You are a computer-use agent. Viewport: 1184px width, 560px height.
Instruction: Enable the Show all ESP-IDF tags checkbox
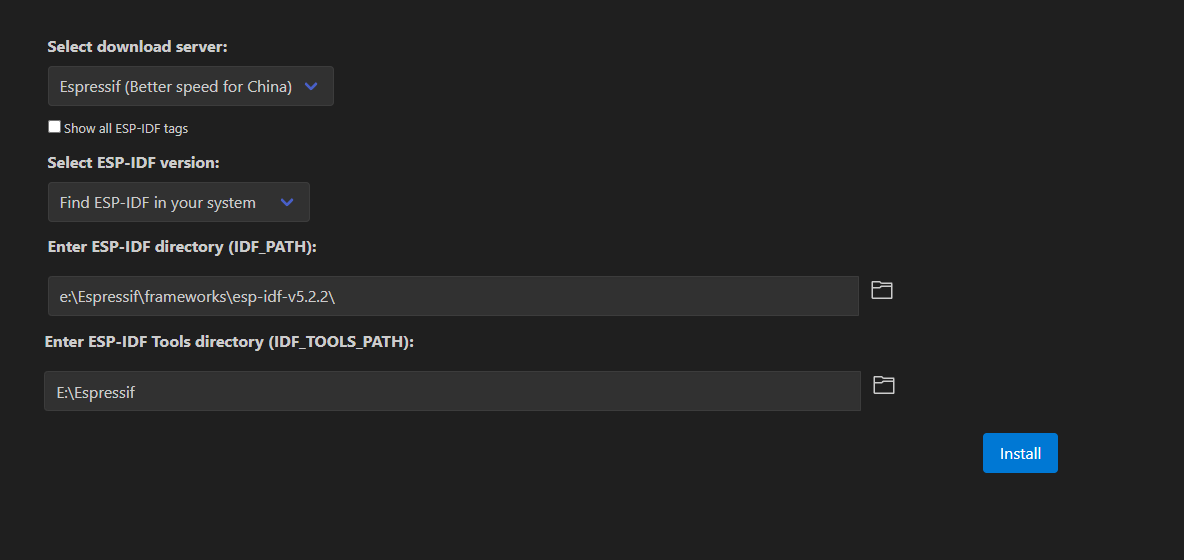(x=54, y=127)
